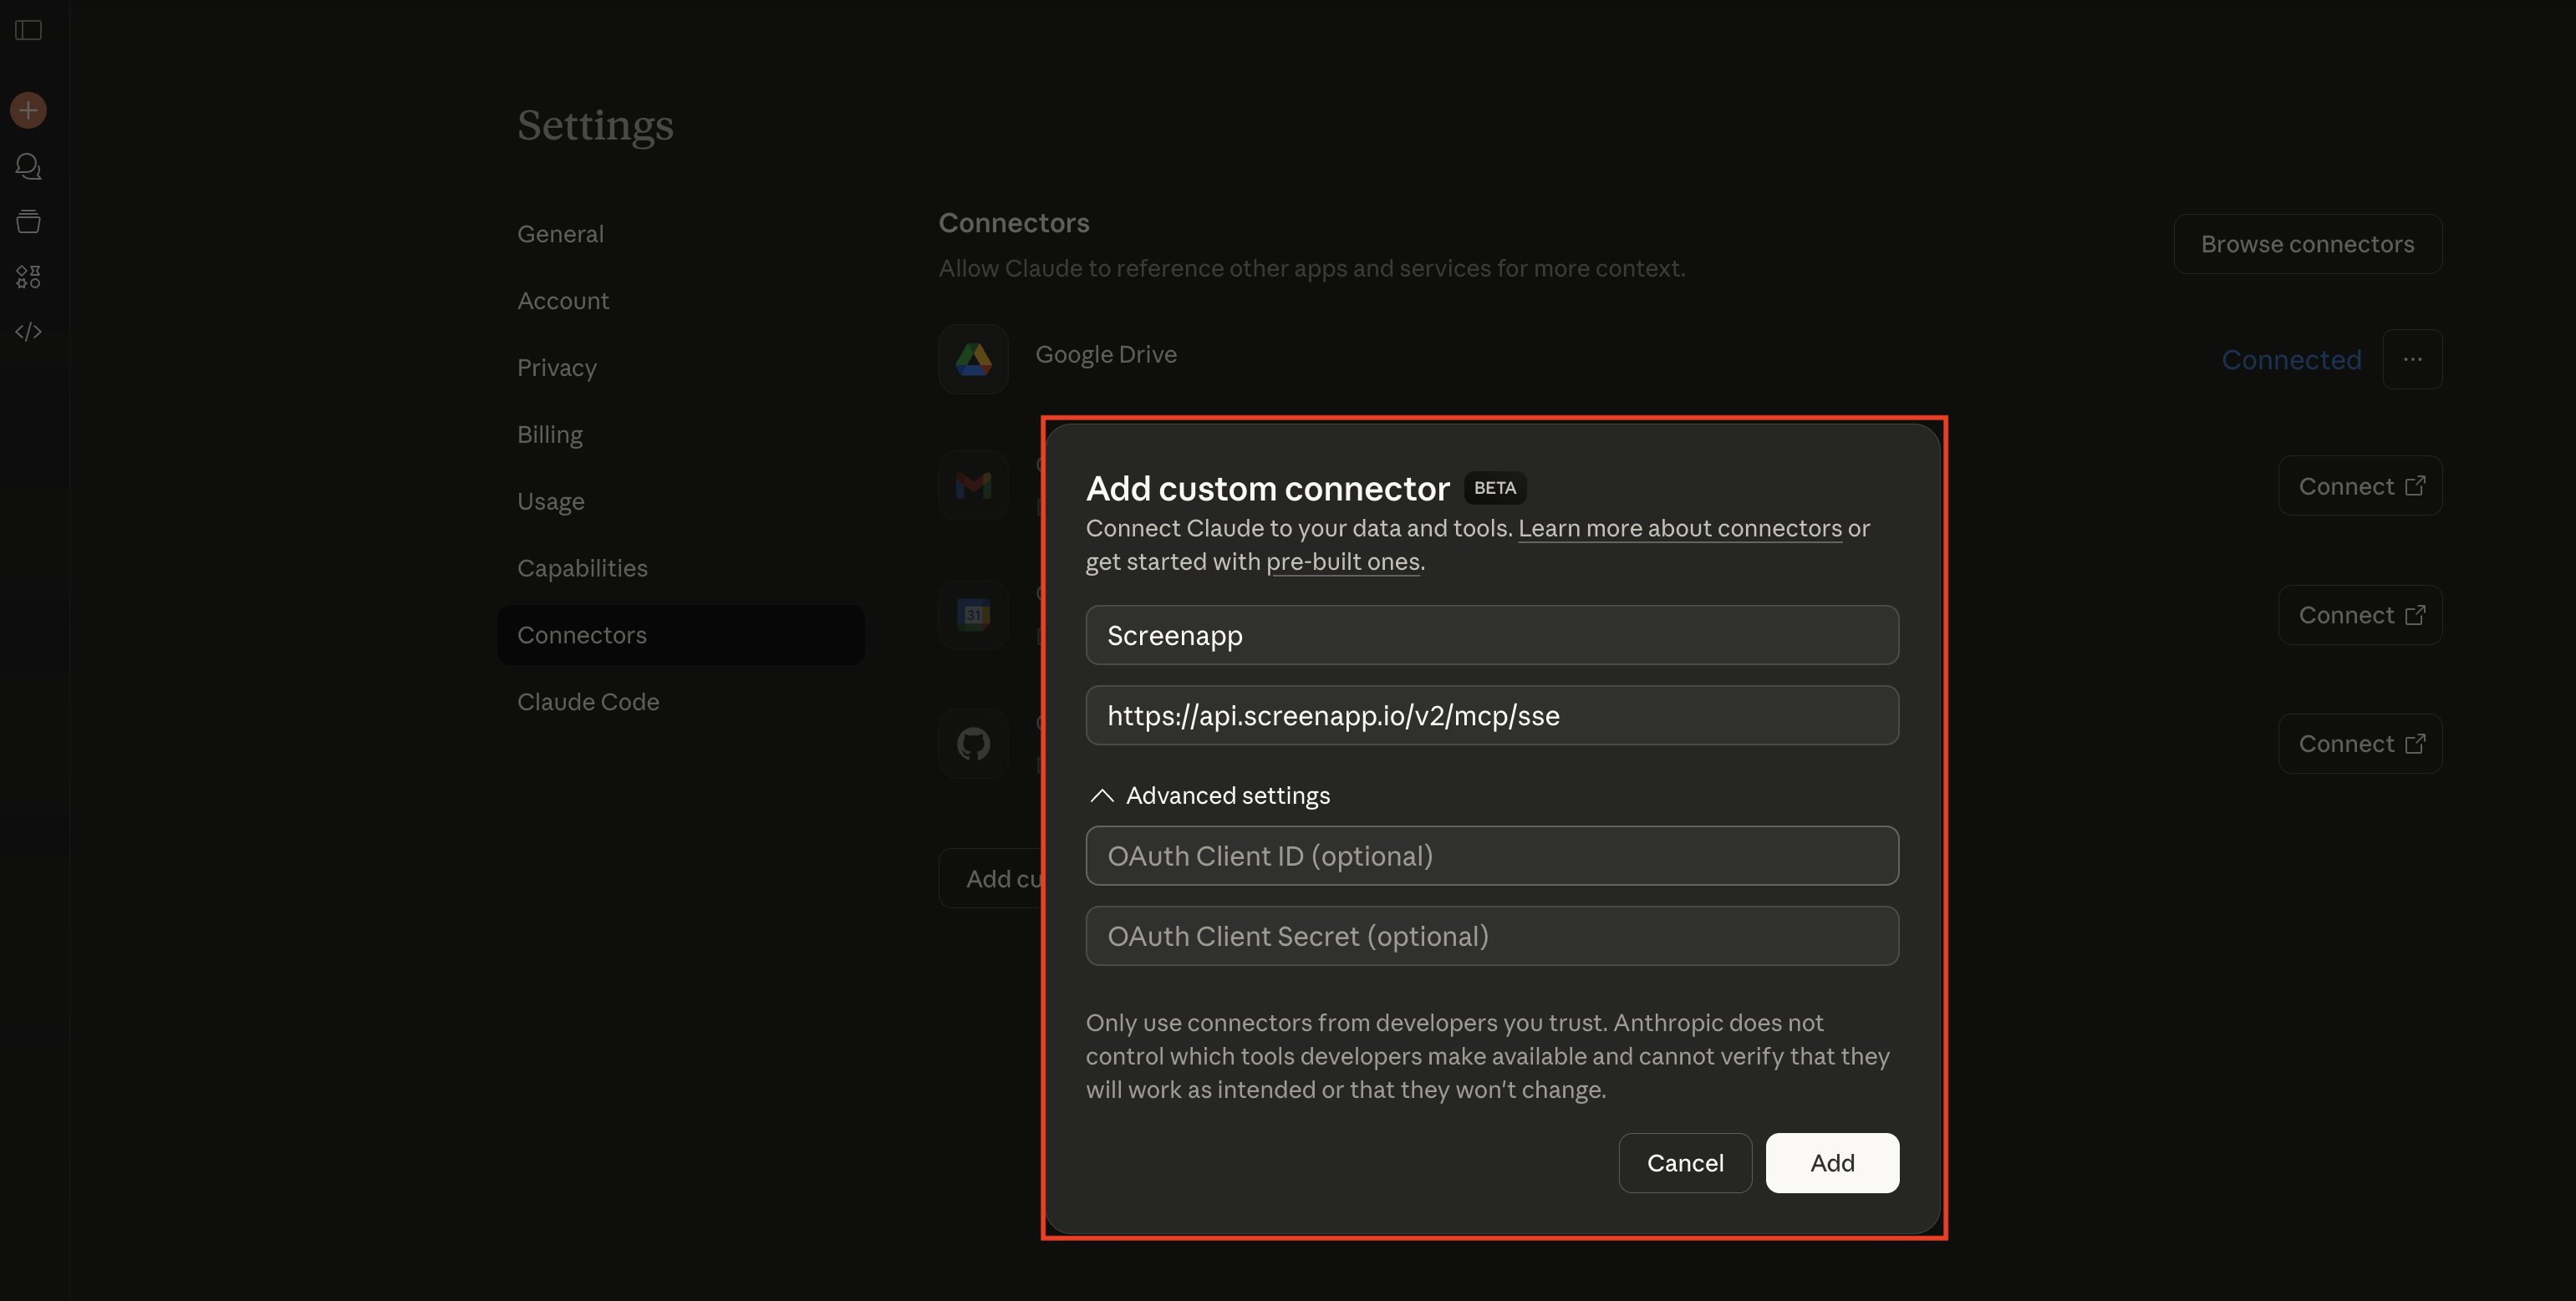Cancel the custom connector dialog
Screen dimensions: 2576x1301
click(1685, 1162)
